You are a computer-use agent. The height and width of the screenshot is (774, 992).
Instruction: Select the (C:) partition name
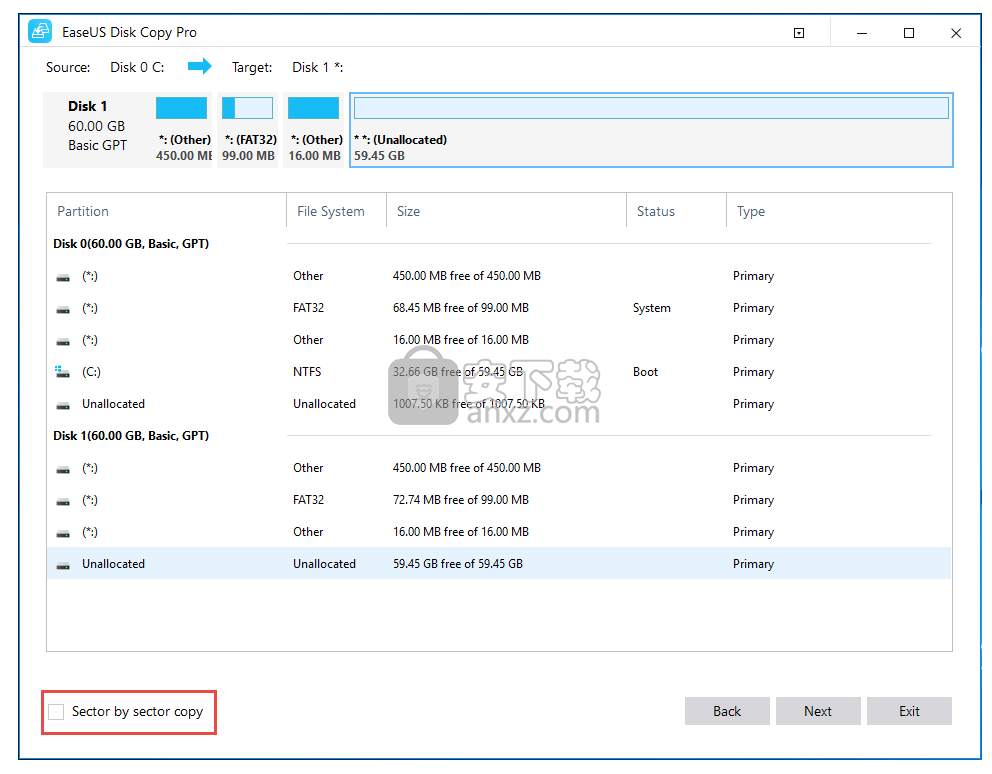coord(91,372)
